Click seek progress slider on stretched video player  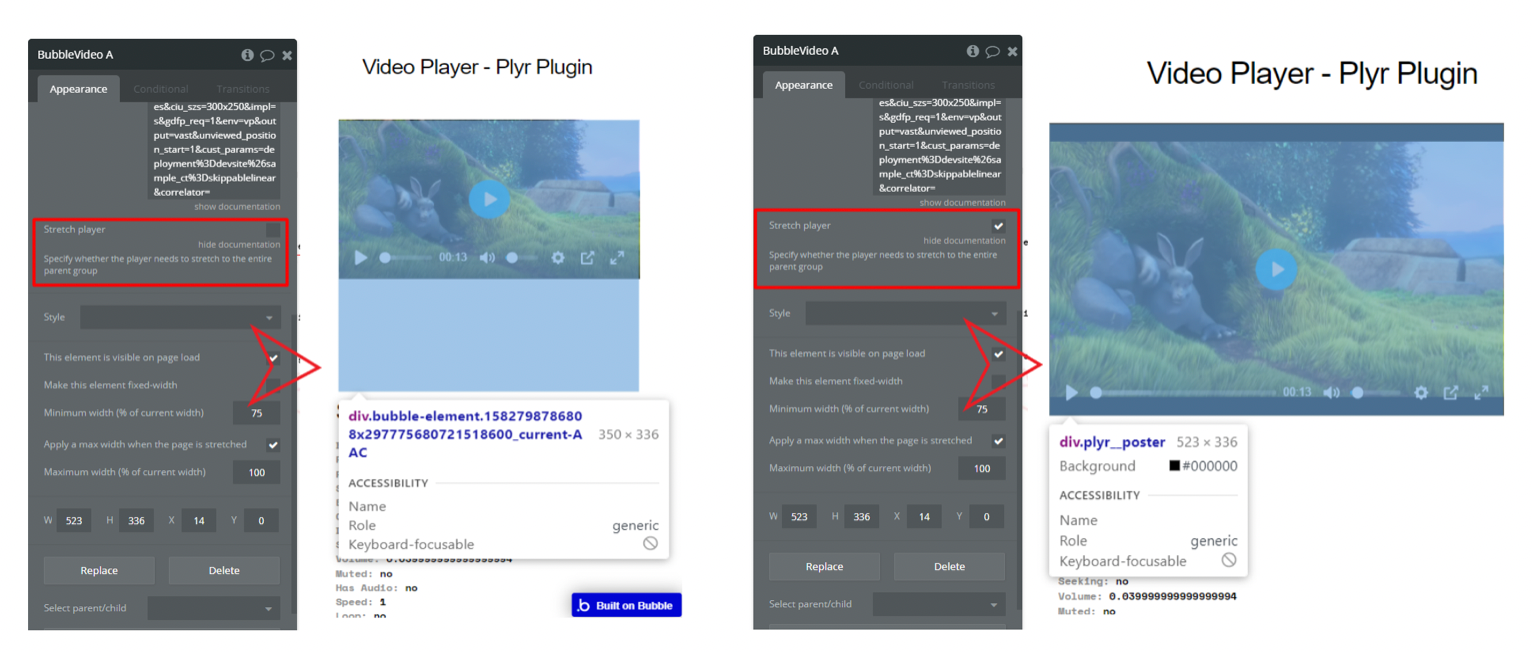coord(1183,393)
